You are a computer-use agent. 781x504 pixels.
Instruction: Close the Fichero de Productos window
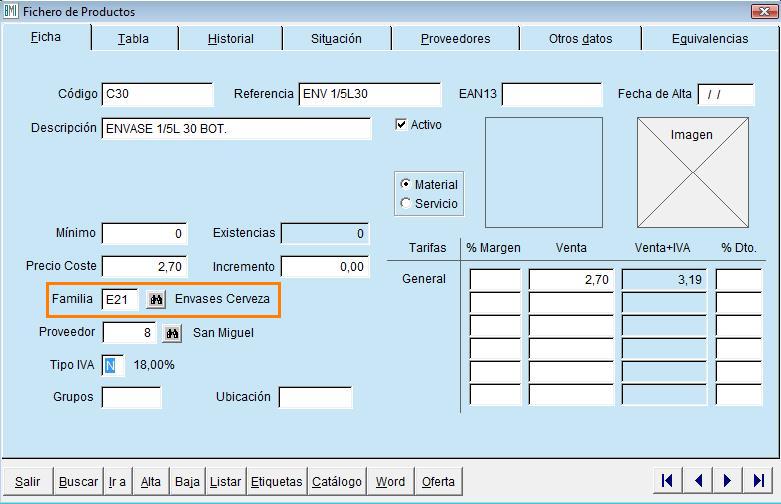(x=765, y=12)
